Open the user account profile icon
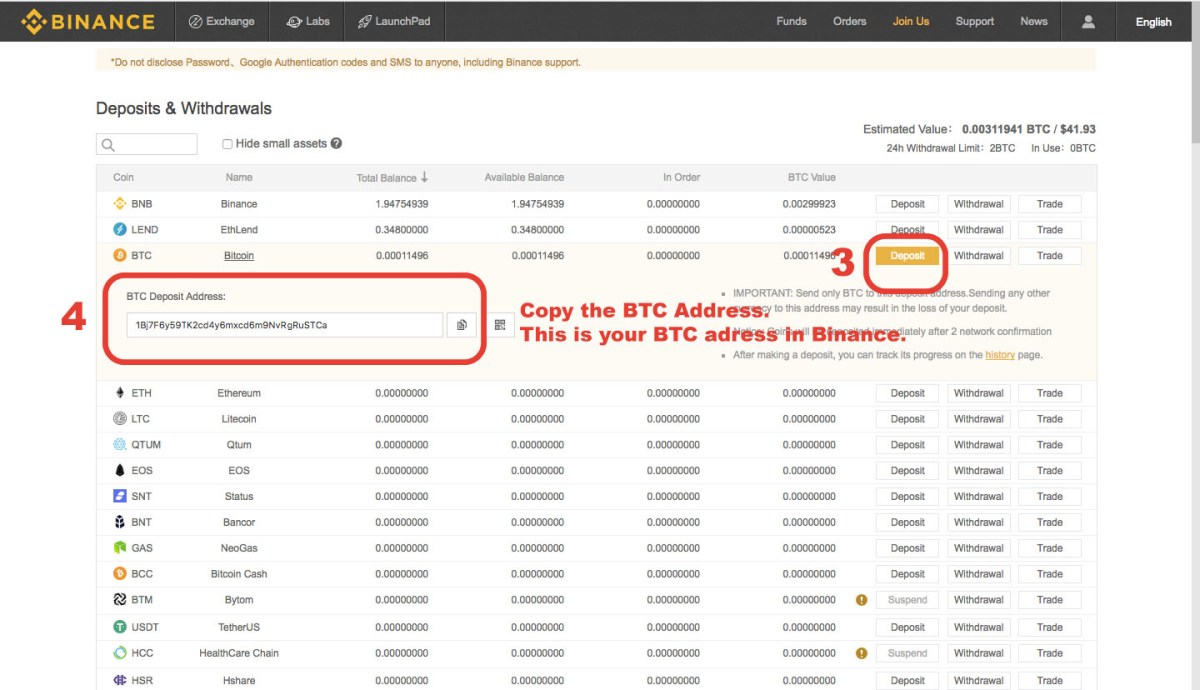This screenshot has width=1200, height=690. 1089,21
